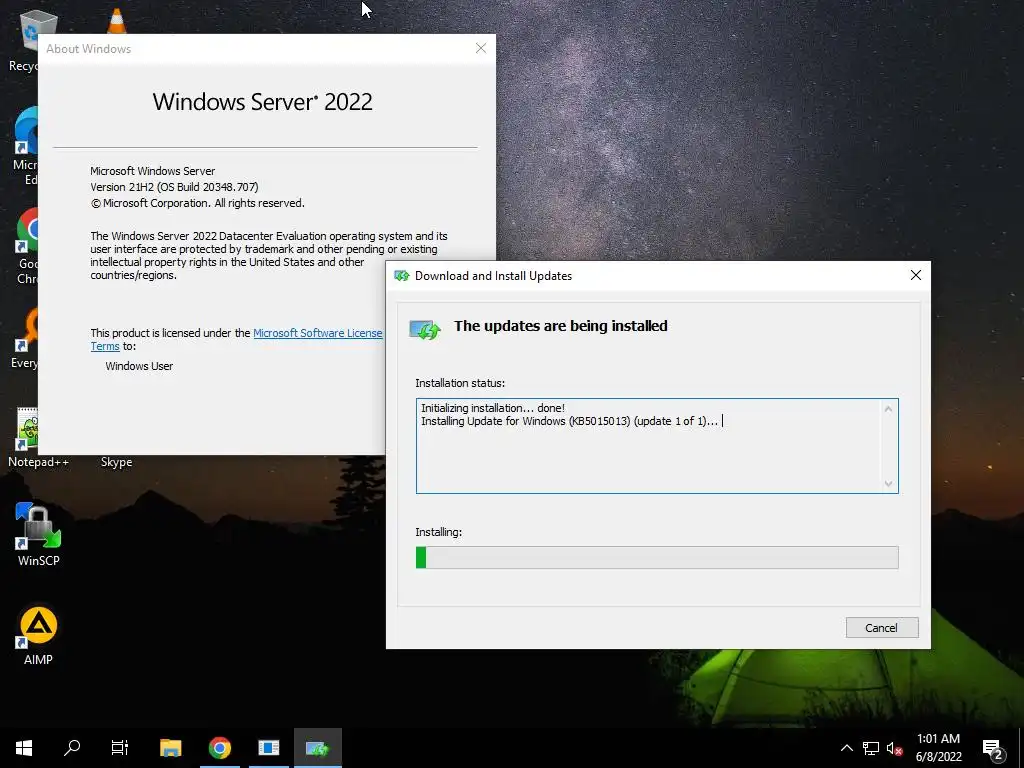
Task: Click the Download and Install Updates title bar icon
Action: [x=401, y=276]
